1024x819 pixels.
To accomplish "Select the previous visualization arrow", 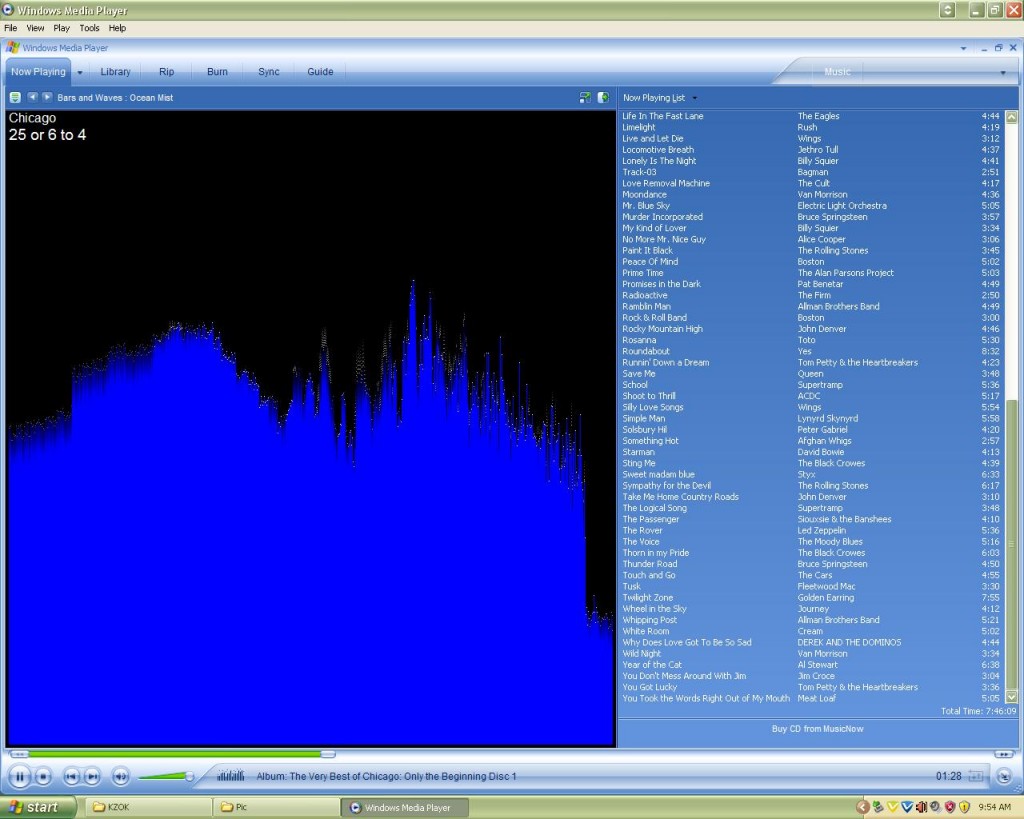I will (x=32, y=97).
